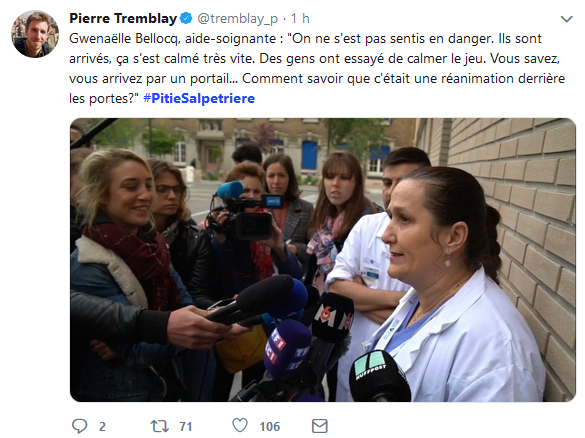
Task: Open the #PitieSalpetriere hashtag link
Action: [199, 98]
